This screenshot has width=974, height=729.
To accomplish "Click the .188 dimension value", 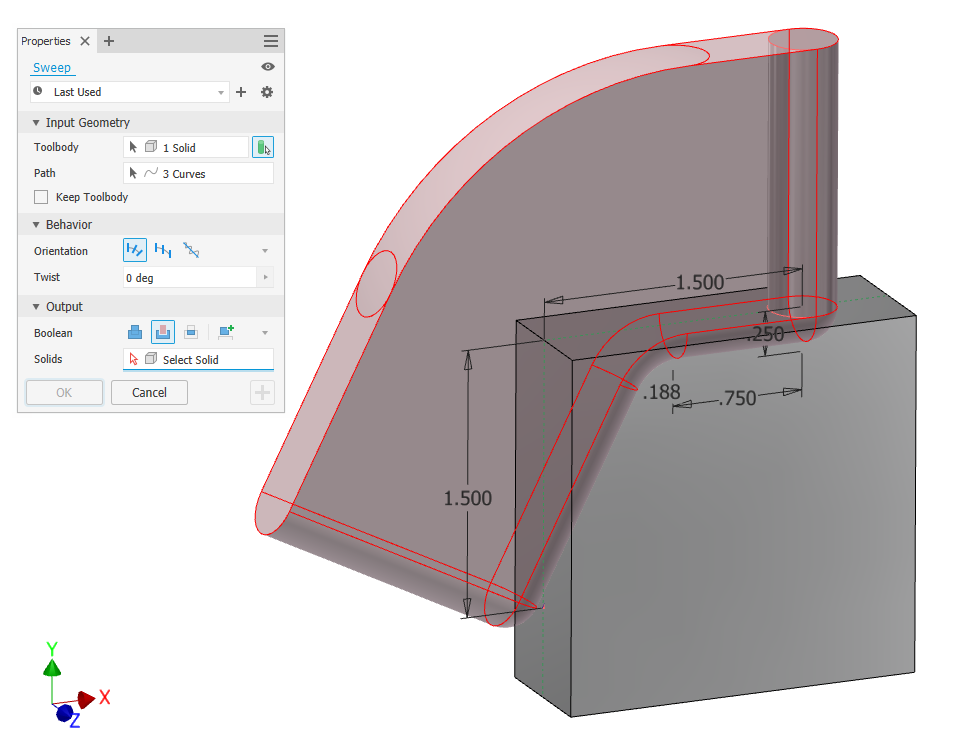I will [662, 392].
